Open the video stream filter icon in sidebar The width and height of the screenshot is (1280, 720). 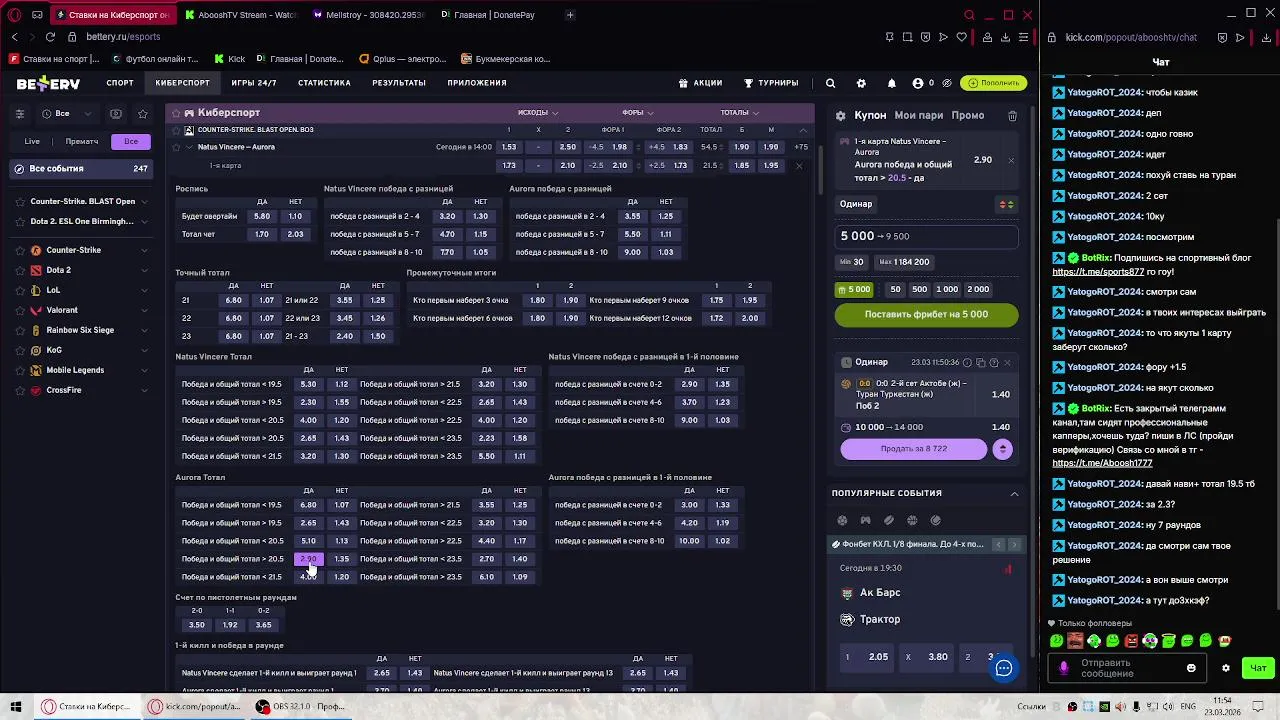[116, 114]
